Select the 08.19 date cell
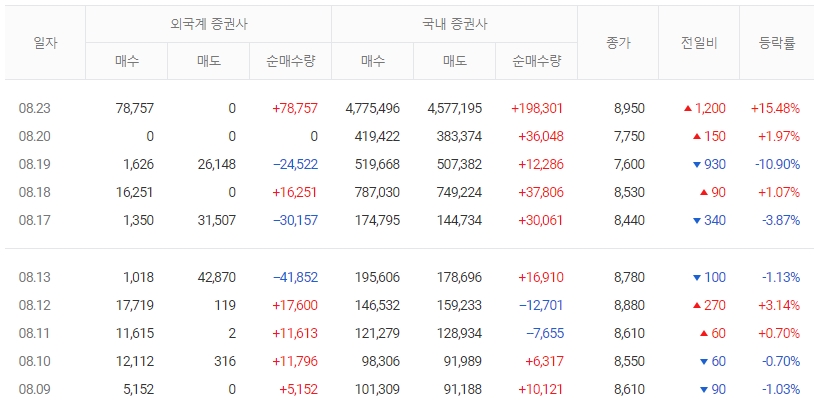This screenshot has height=413, width=824. (x=35, y=164)
